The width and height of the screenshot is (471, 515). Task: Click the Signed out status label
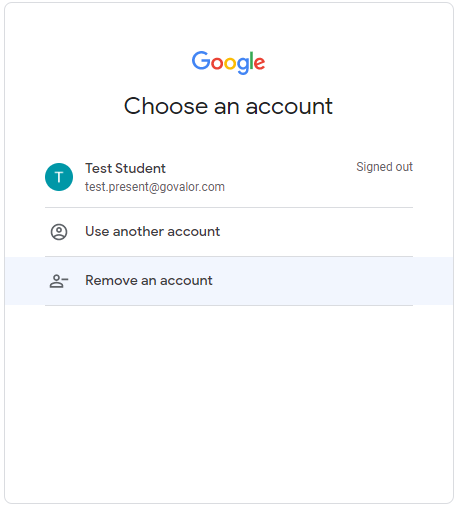[384, 167]
